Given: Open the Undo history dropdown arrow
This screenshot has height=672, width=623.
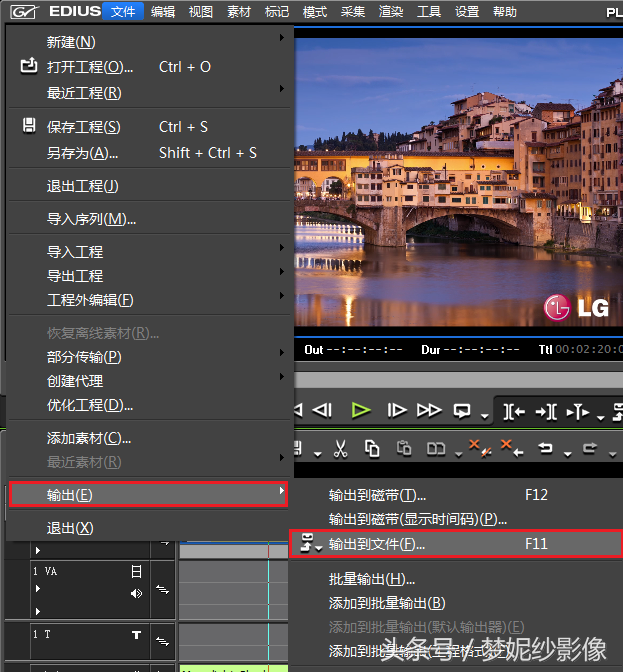Looking at the screenshot, I should pyautogui.click(x=566, y=454).
